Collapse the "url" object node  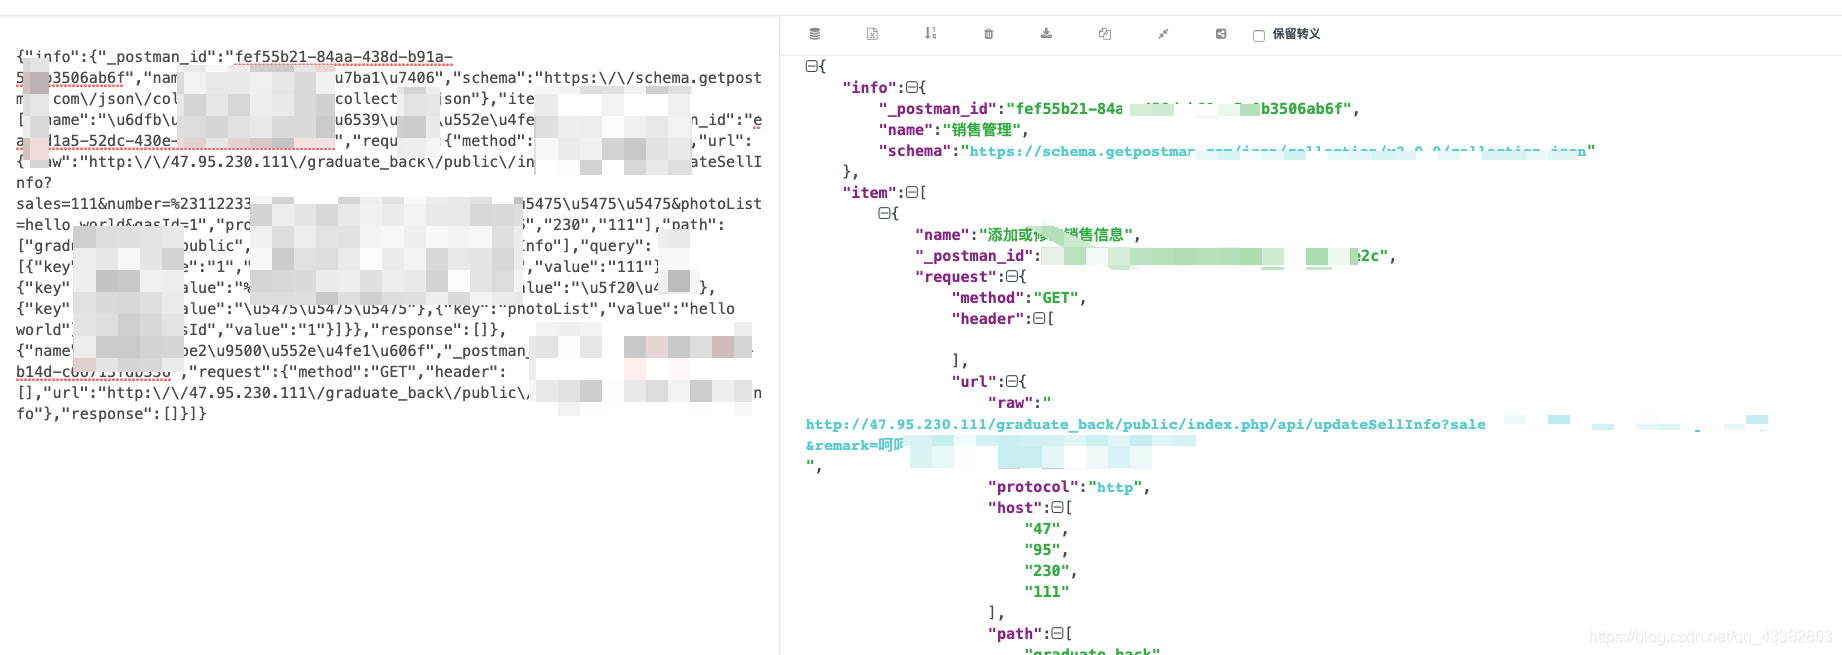(1011, 382)
